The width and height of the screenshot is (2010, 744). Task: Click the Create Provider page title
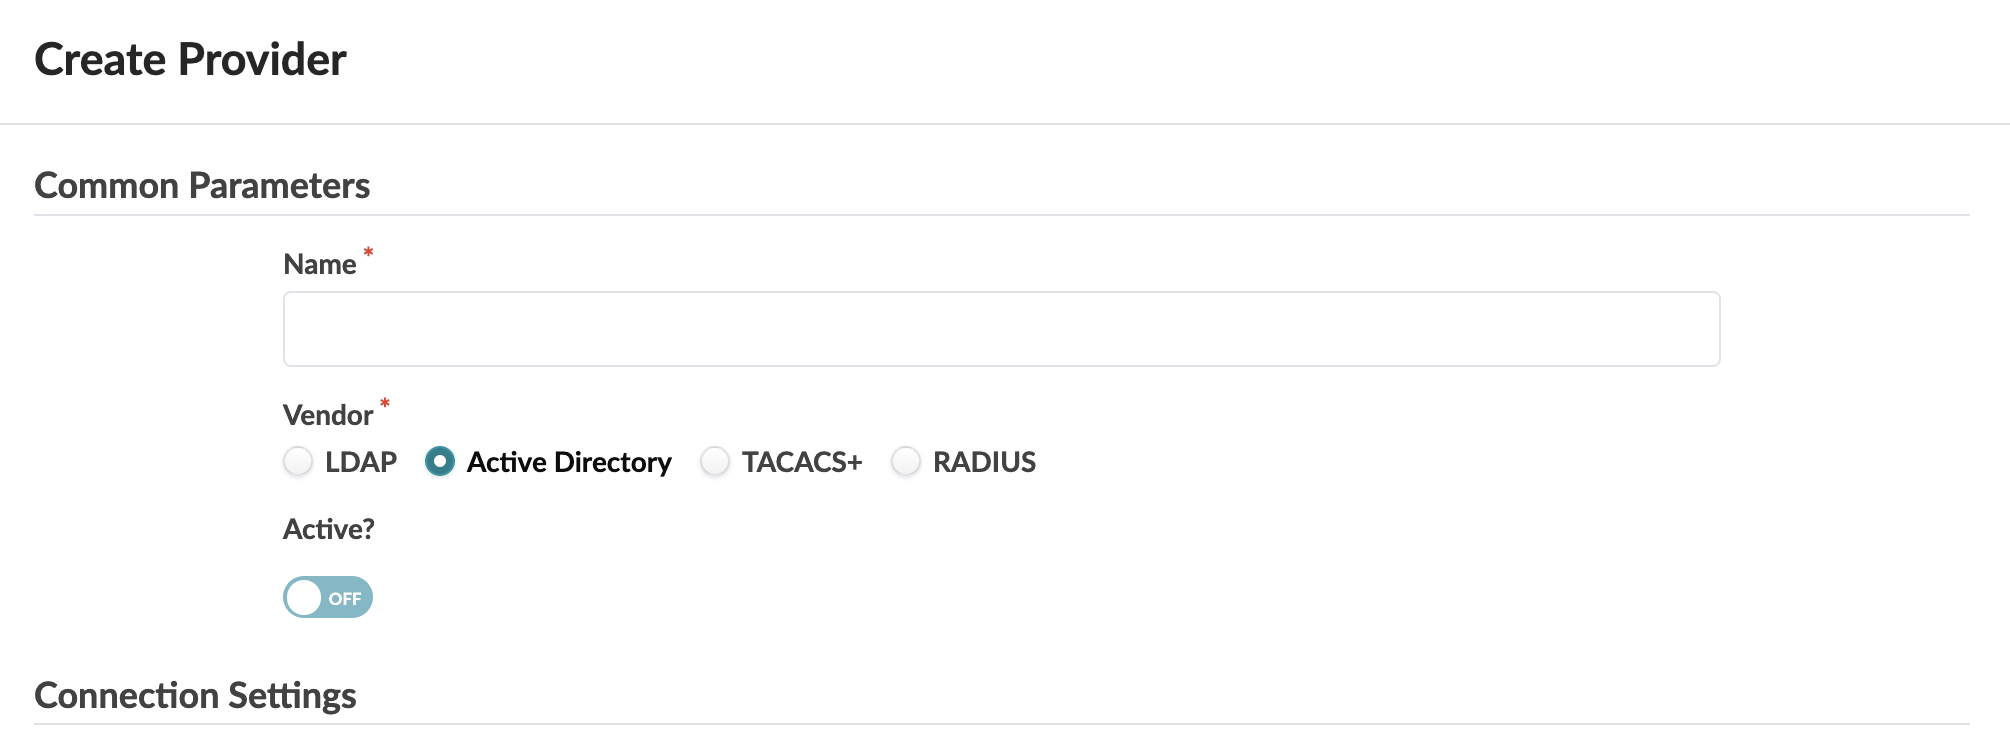pyautogui.click(x=190, y=60)
